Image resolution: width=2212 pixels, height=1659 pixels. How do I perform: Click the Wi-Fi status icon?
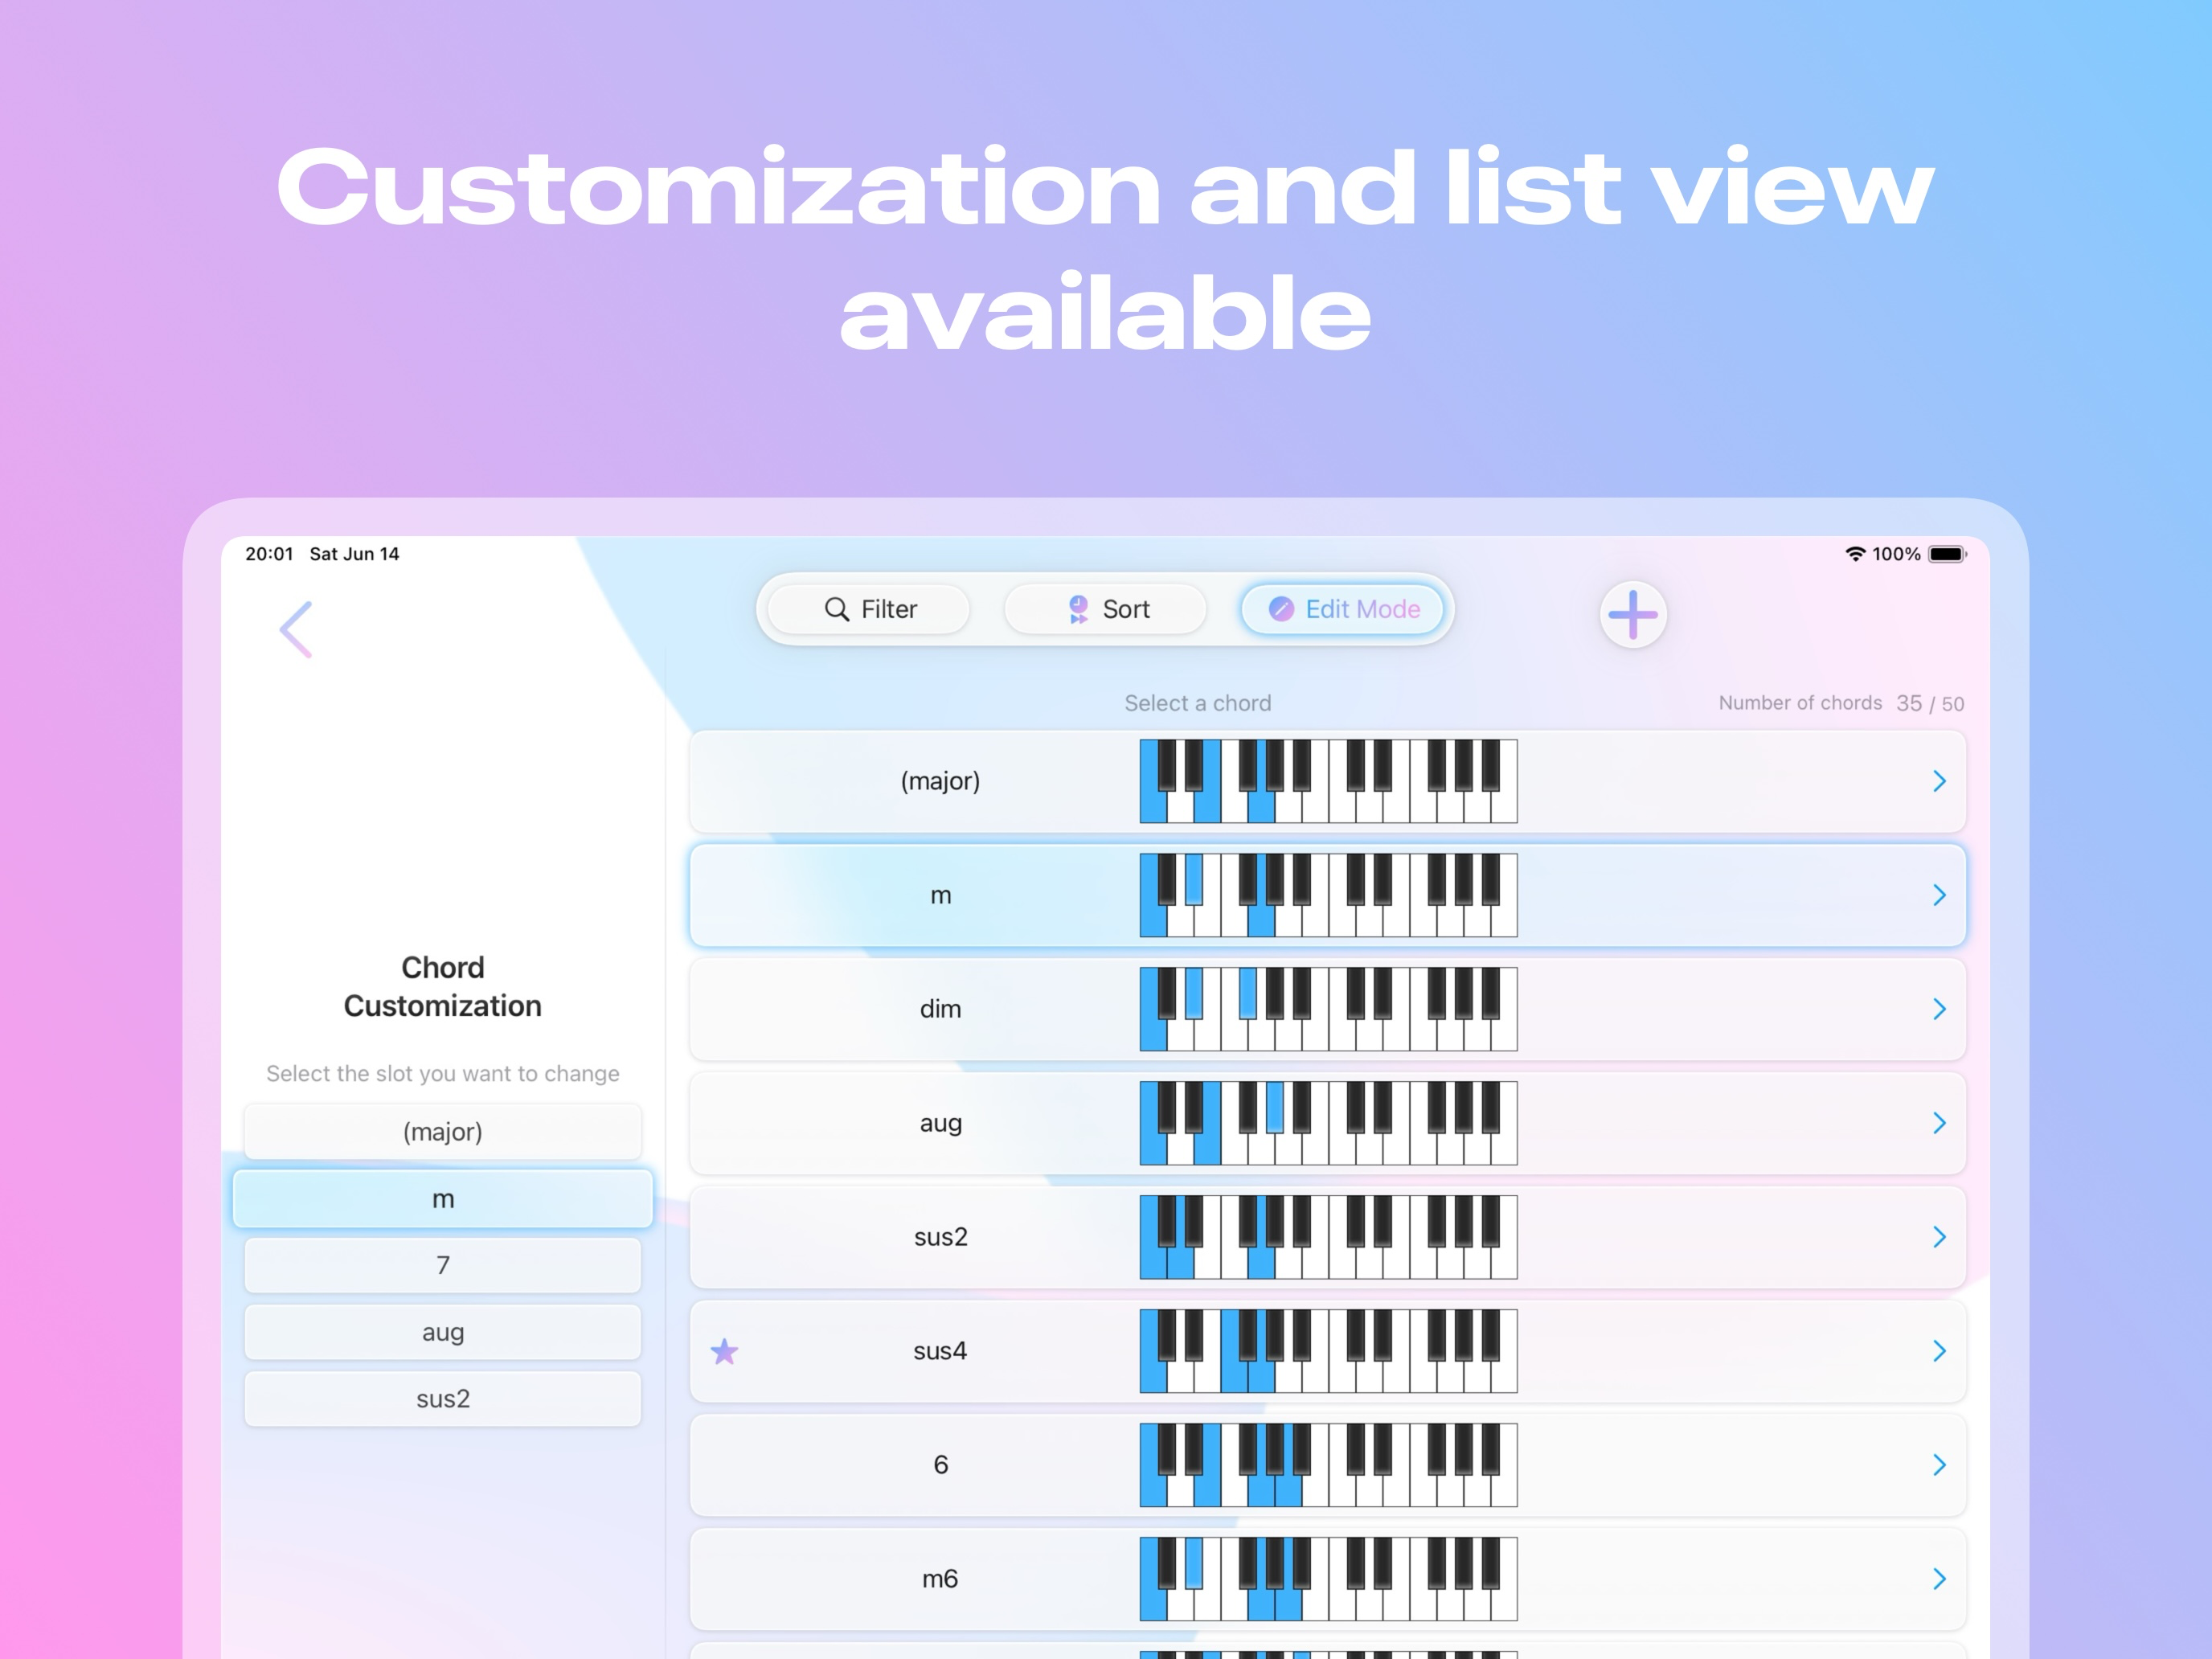1855,554
